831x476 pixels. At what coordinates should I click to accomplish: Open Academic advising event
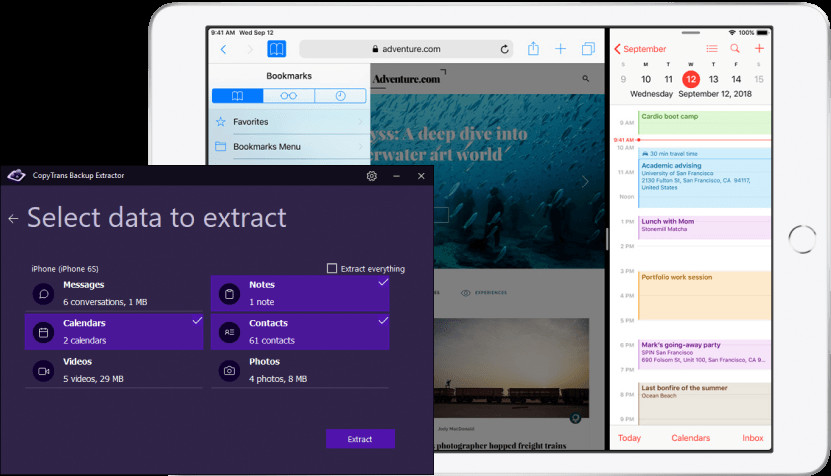coord(704,178)
